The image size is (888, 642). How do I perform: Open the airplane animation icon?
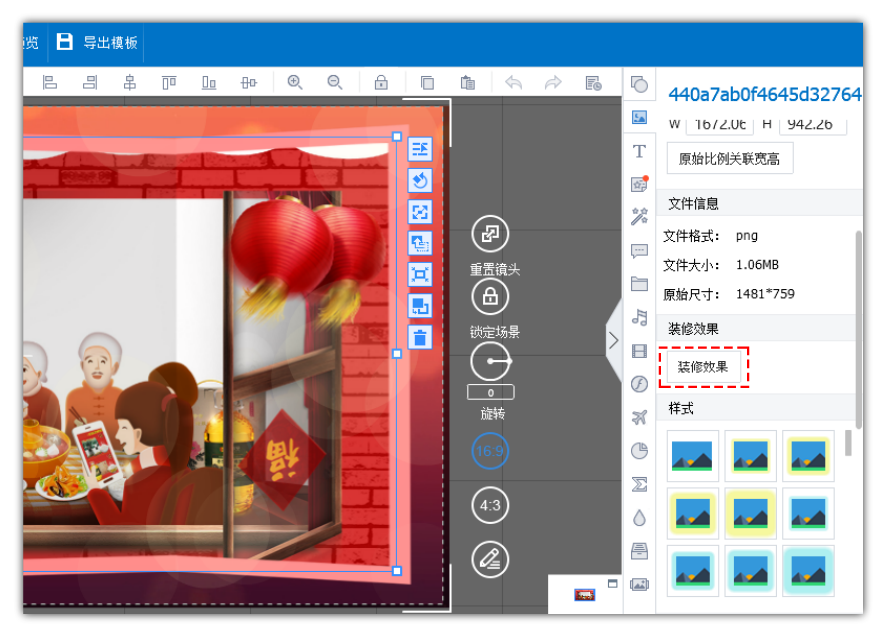point(639,418)
